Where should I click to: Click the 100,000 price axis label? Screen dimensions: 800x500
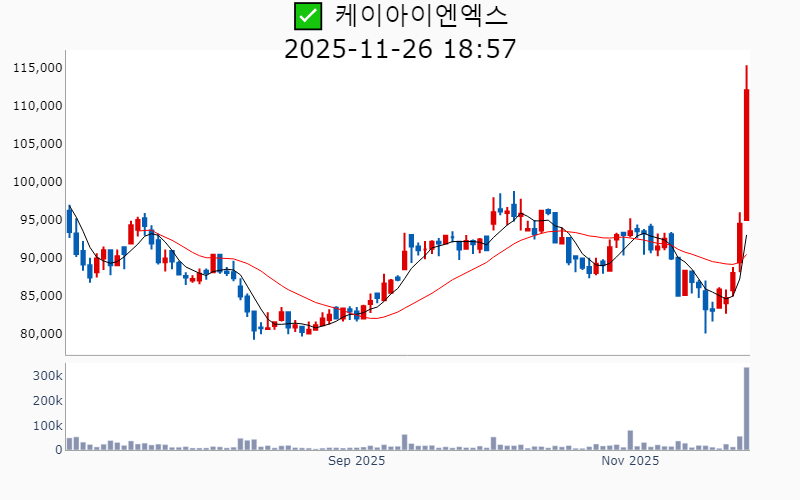click(38, 182)
